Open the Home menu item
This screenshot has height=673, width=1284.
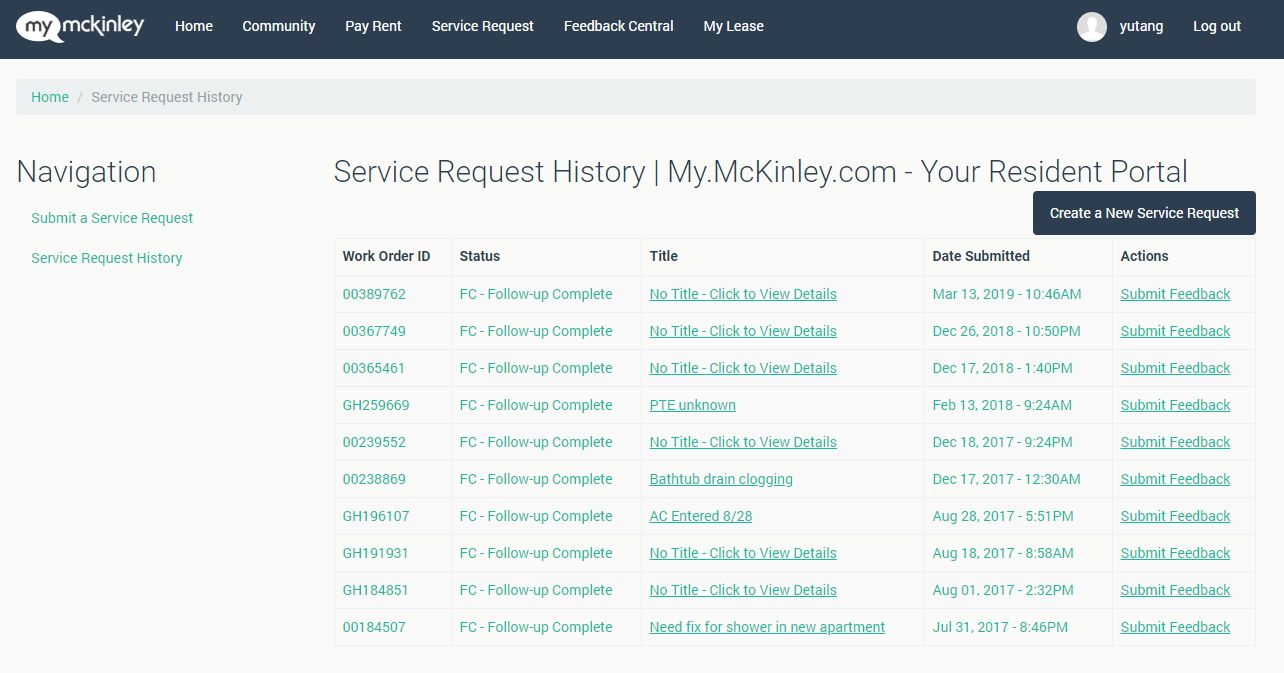(x=194, y=27)
